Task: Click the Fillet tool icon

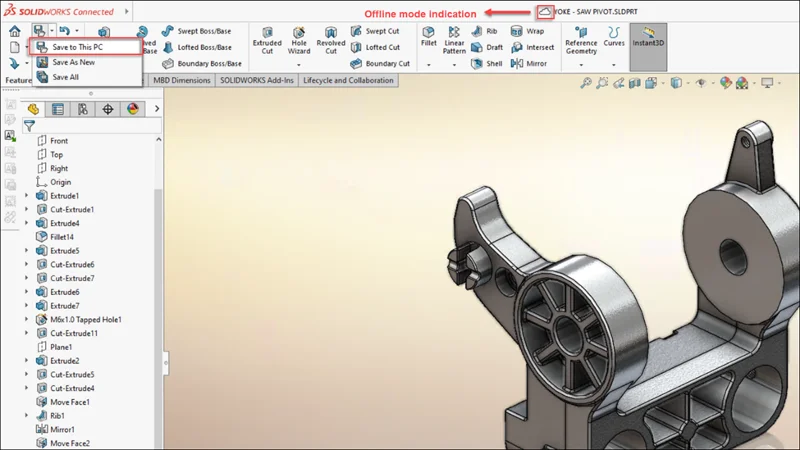Action: coord(429,38)
